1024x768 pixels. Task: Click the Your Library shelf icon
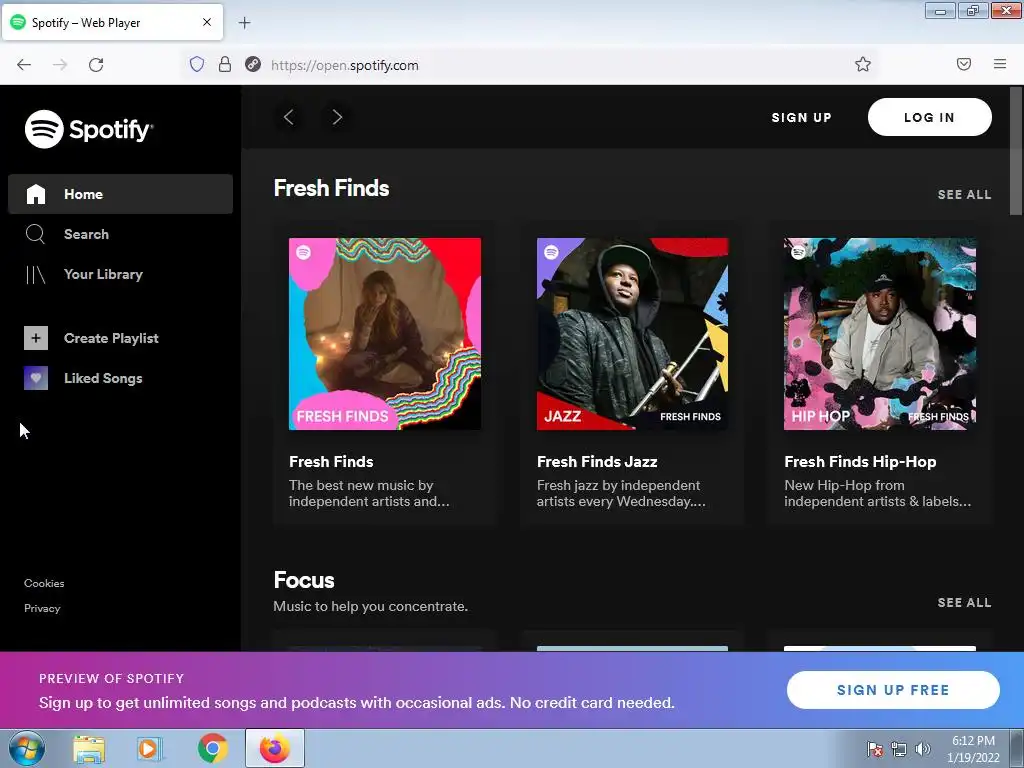[x=35, y=275]
